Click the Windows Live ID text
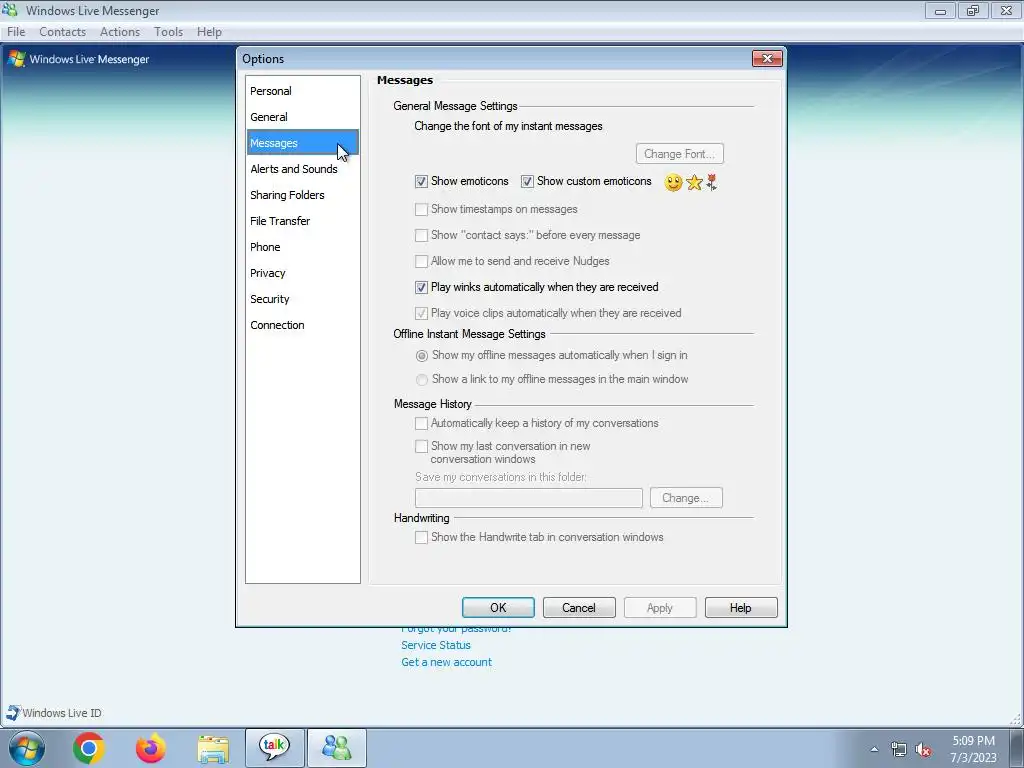Viewport: 1024px width, 768px height. pyautogui.click(x=62, y=713)
